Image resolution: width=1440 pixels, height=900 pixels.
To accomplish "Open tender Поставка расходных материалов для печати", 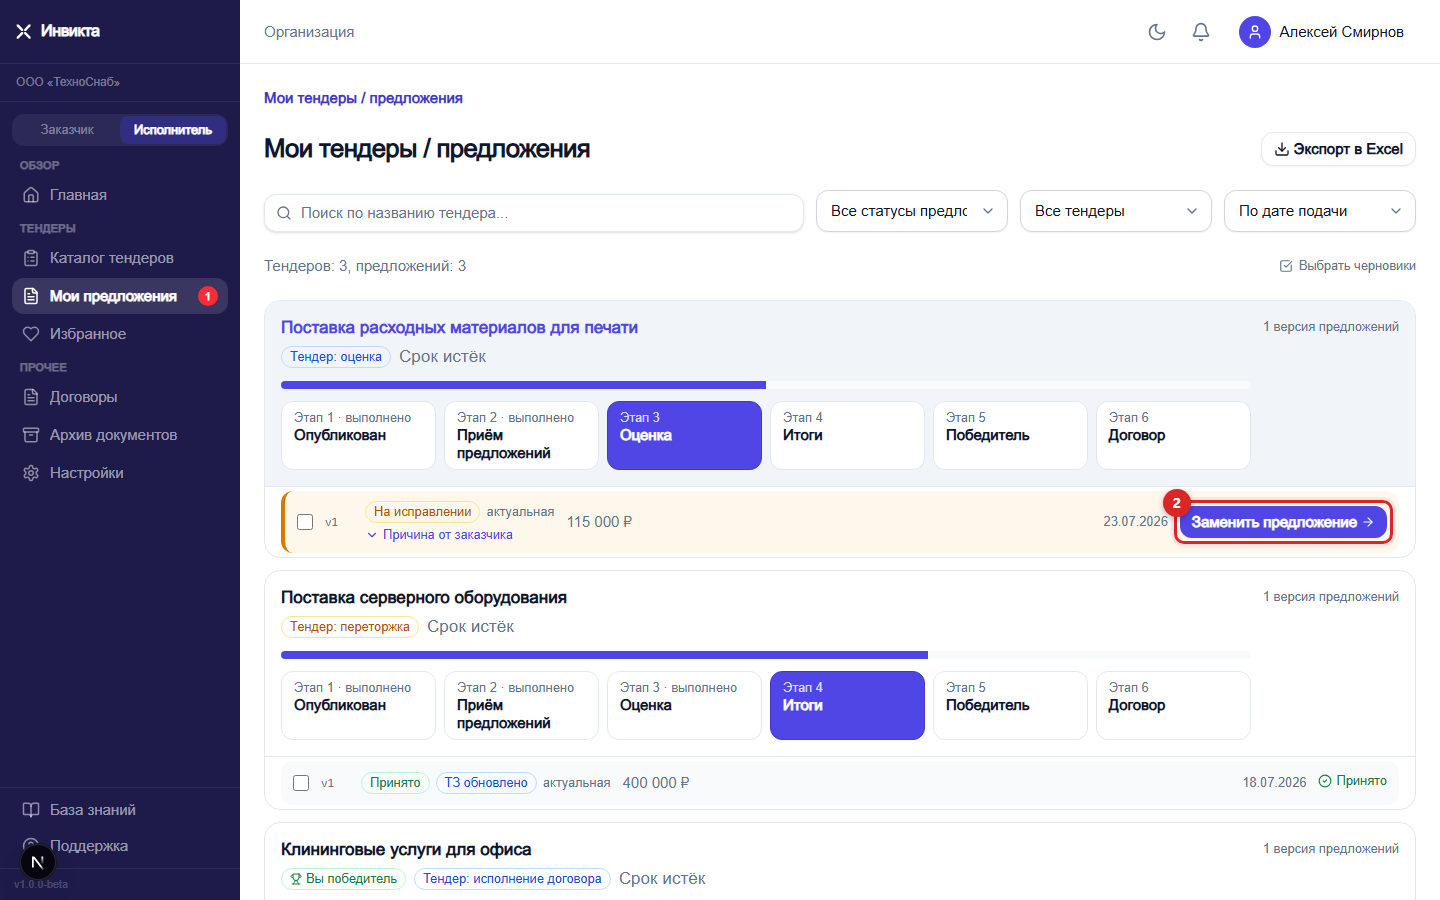I will tap(459, 328).
